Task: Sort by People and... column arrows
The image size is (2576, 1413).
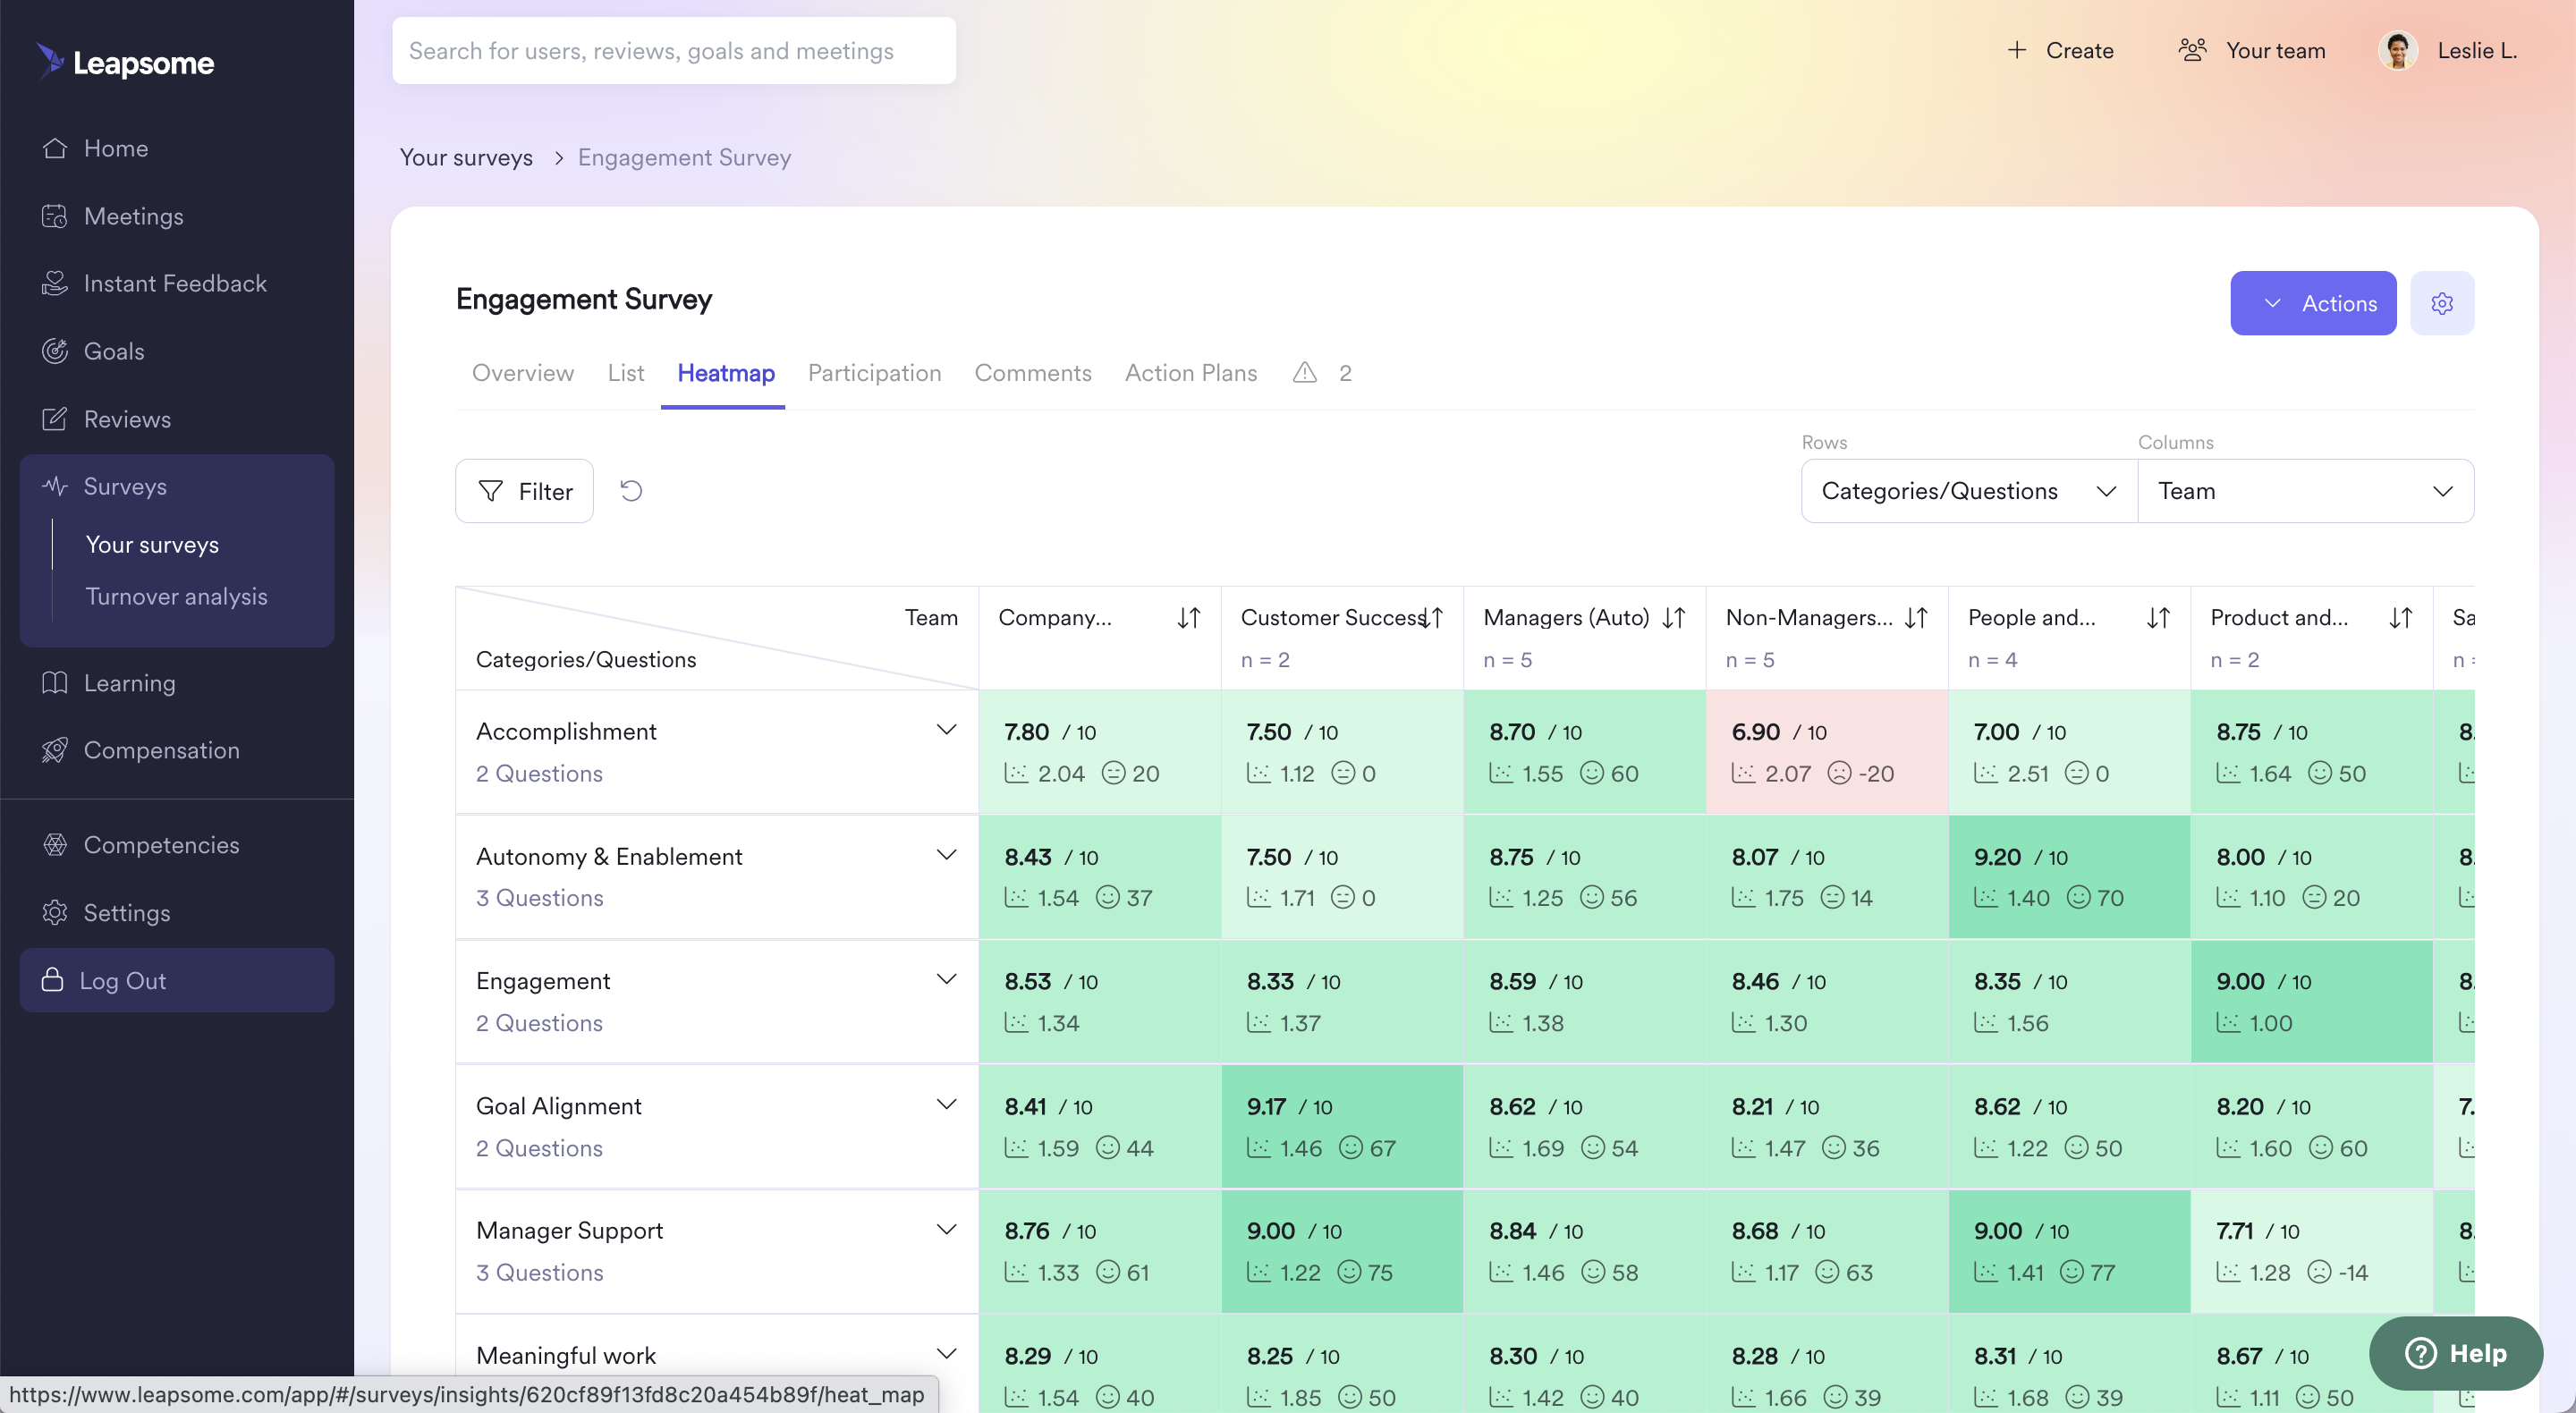Action: pos(2158,618)
